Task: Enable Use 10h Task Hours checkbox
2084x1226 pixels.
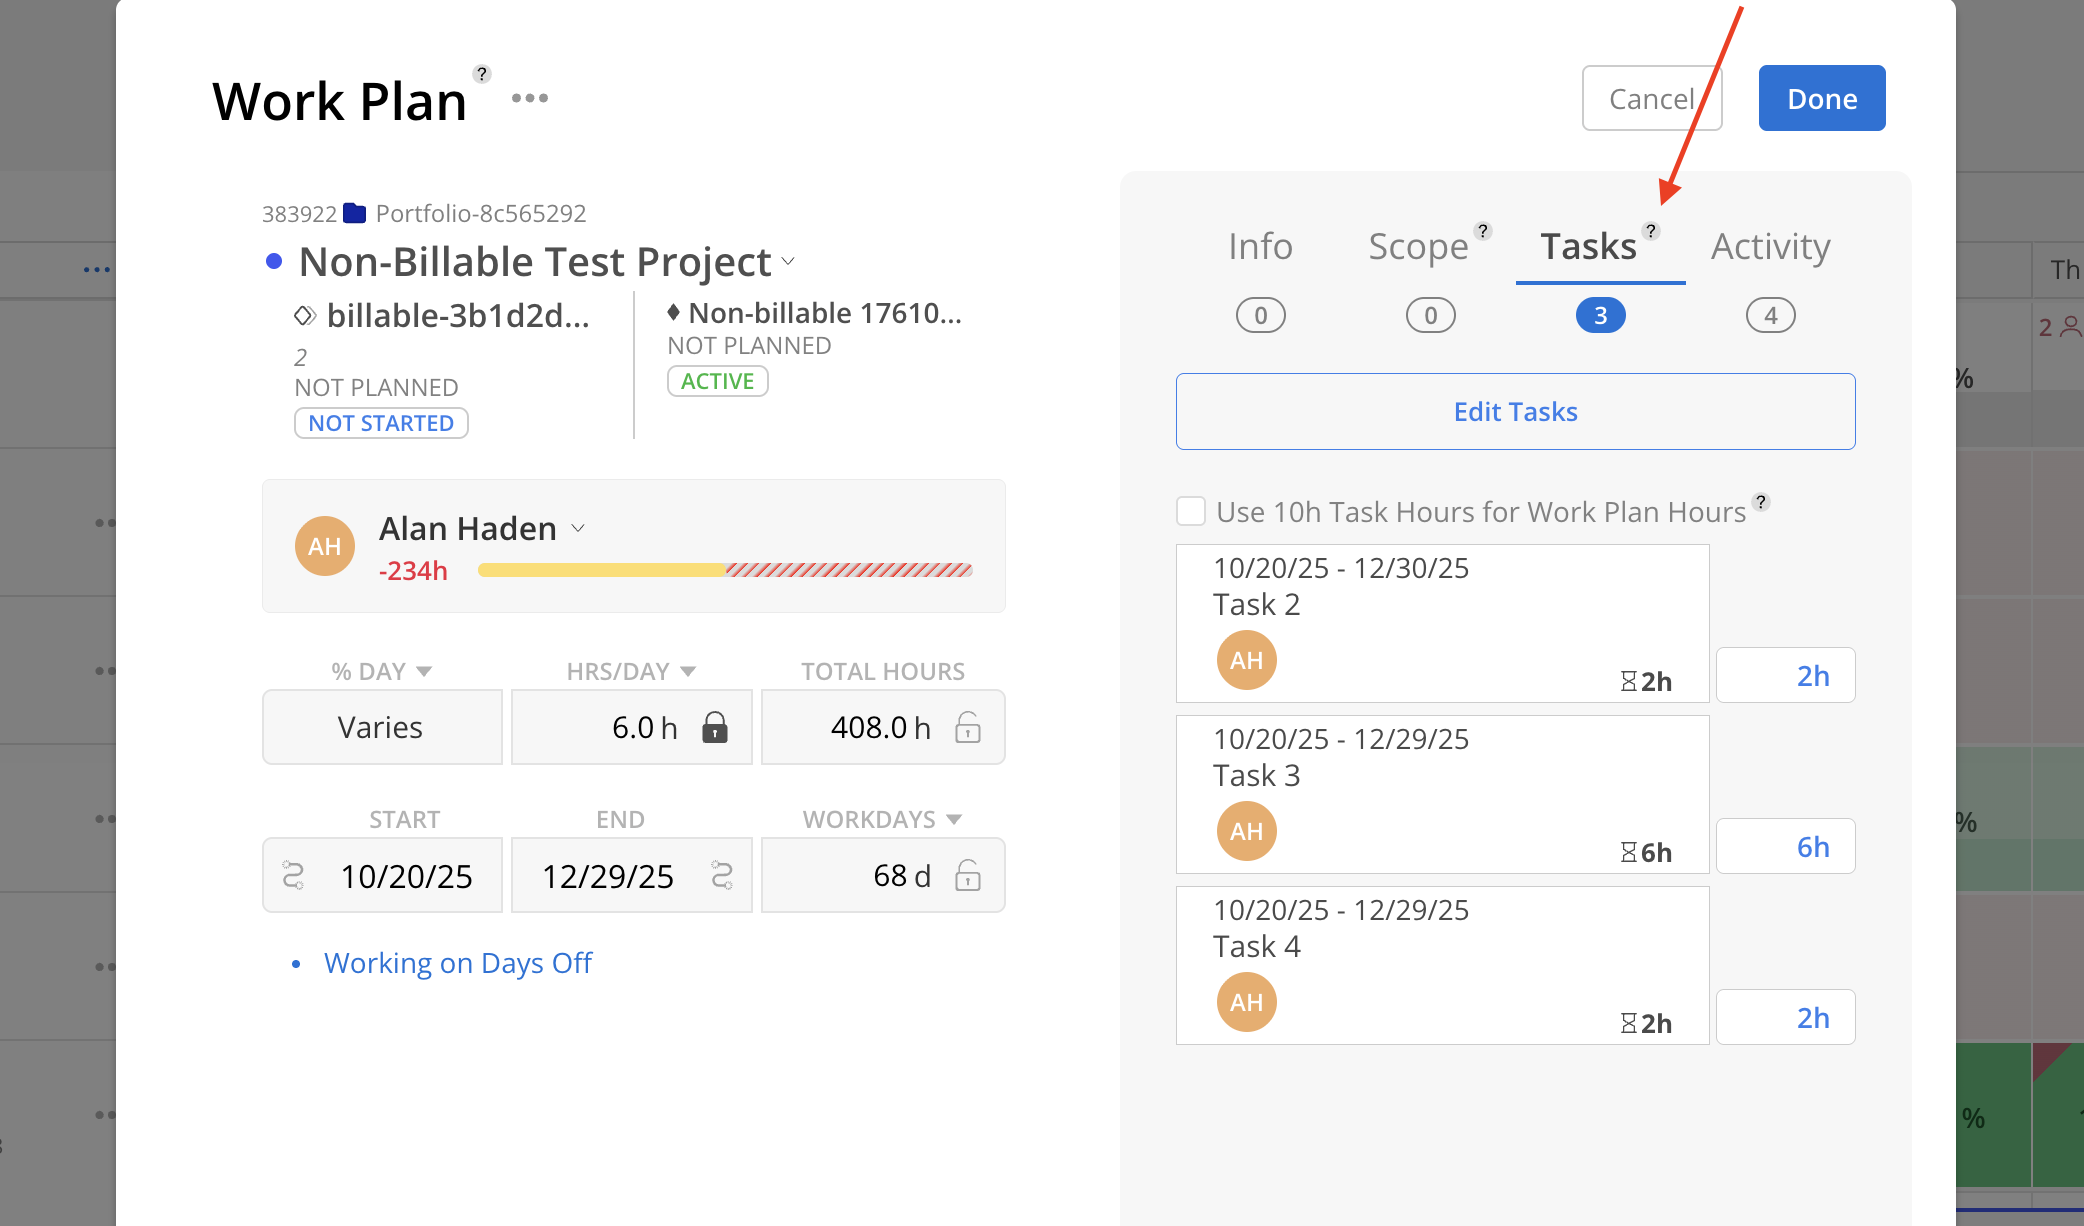Action: tap(1191, 511)
